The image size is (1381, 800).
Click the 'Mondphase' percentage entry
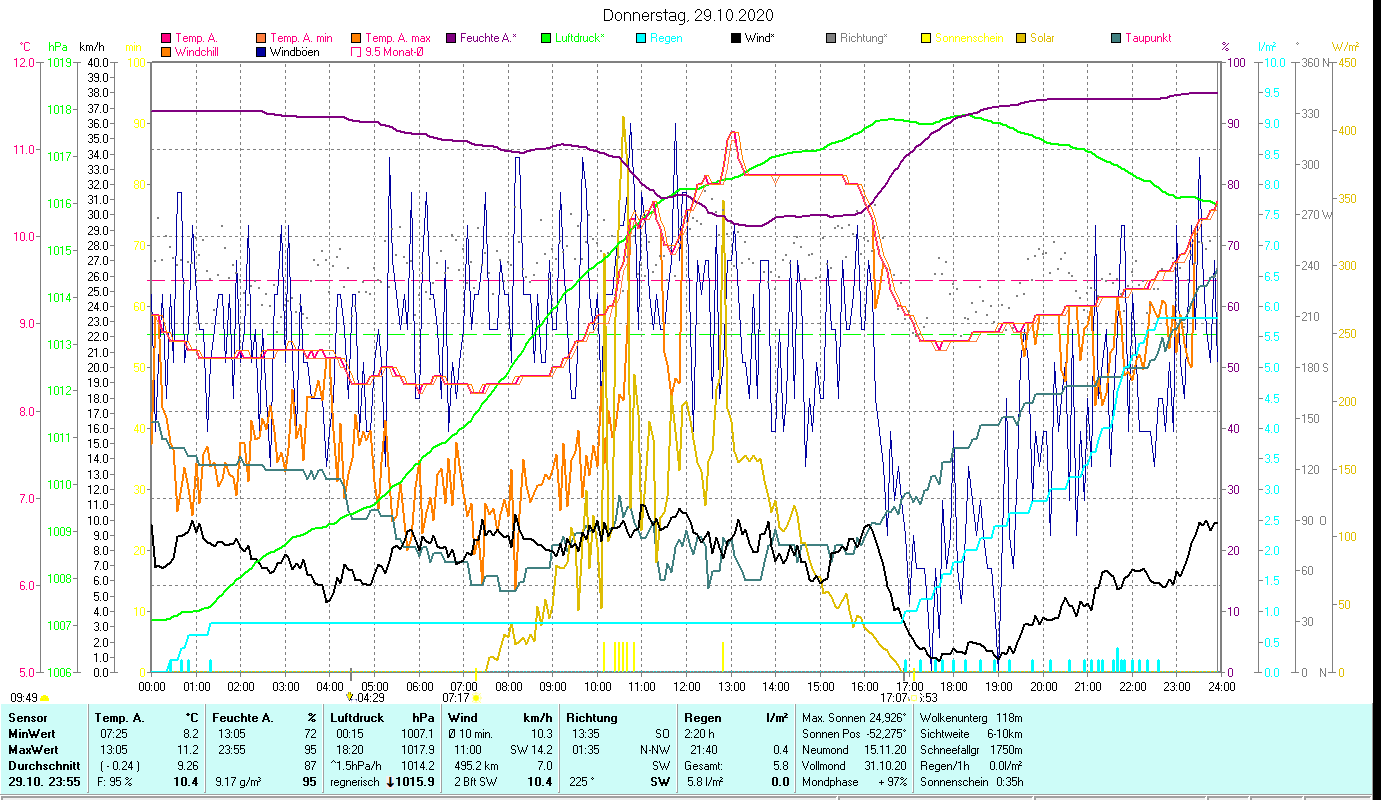click(853, 782)
